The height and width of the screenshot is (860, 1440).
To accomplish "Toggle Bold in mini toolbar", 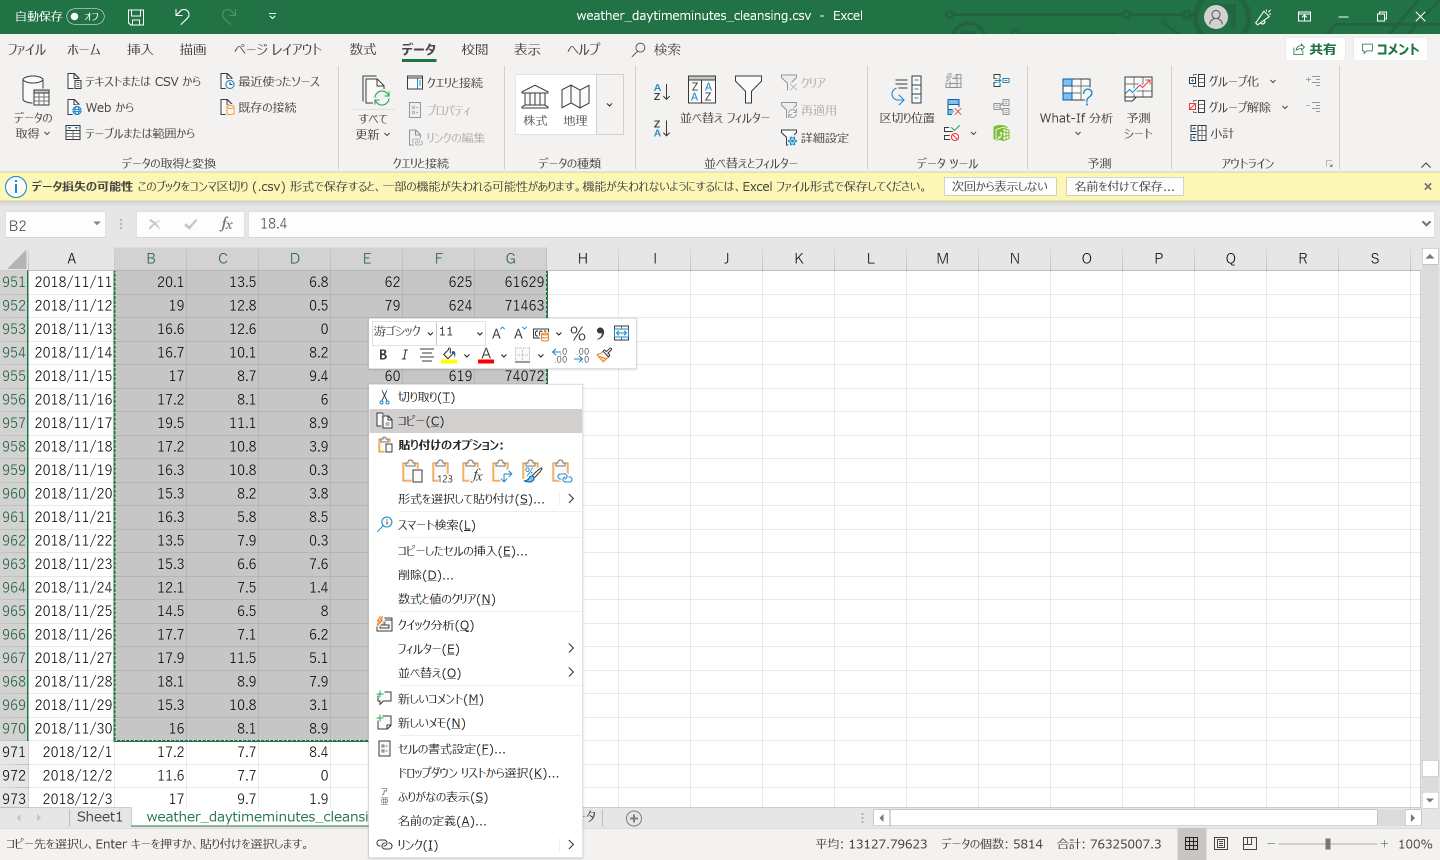I will [383, 355].
